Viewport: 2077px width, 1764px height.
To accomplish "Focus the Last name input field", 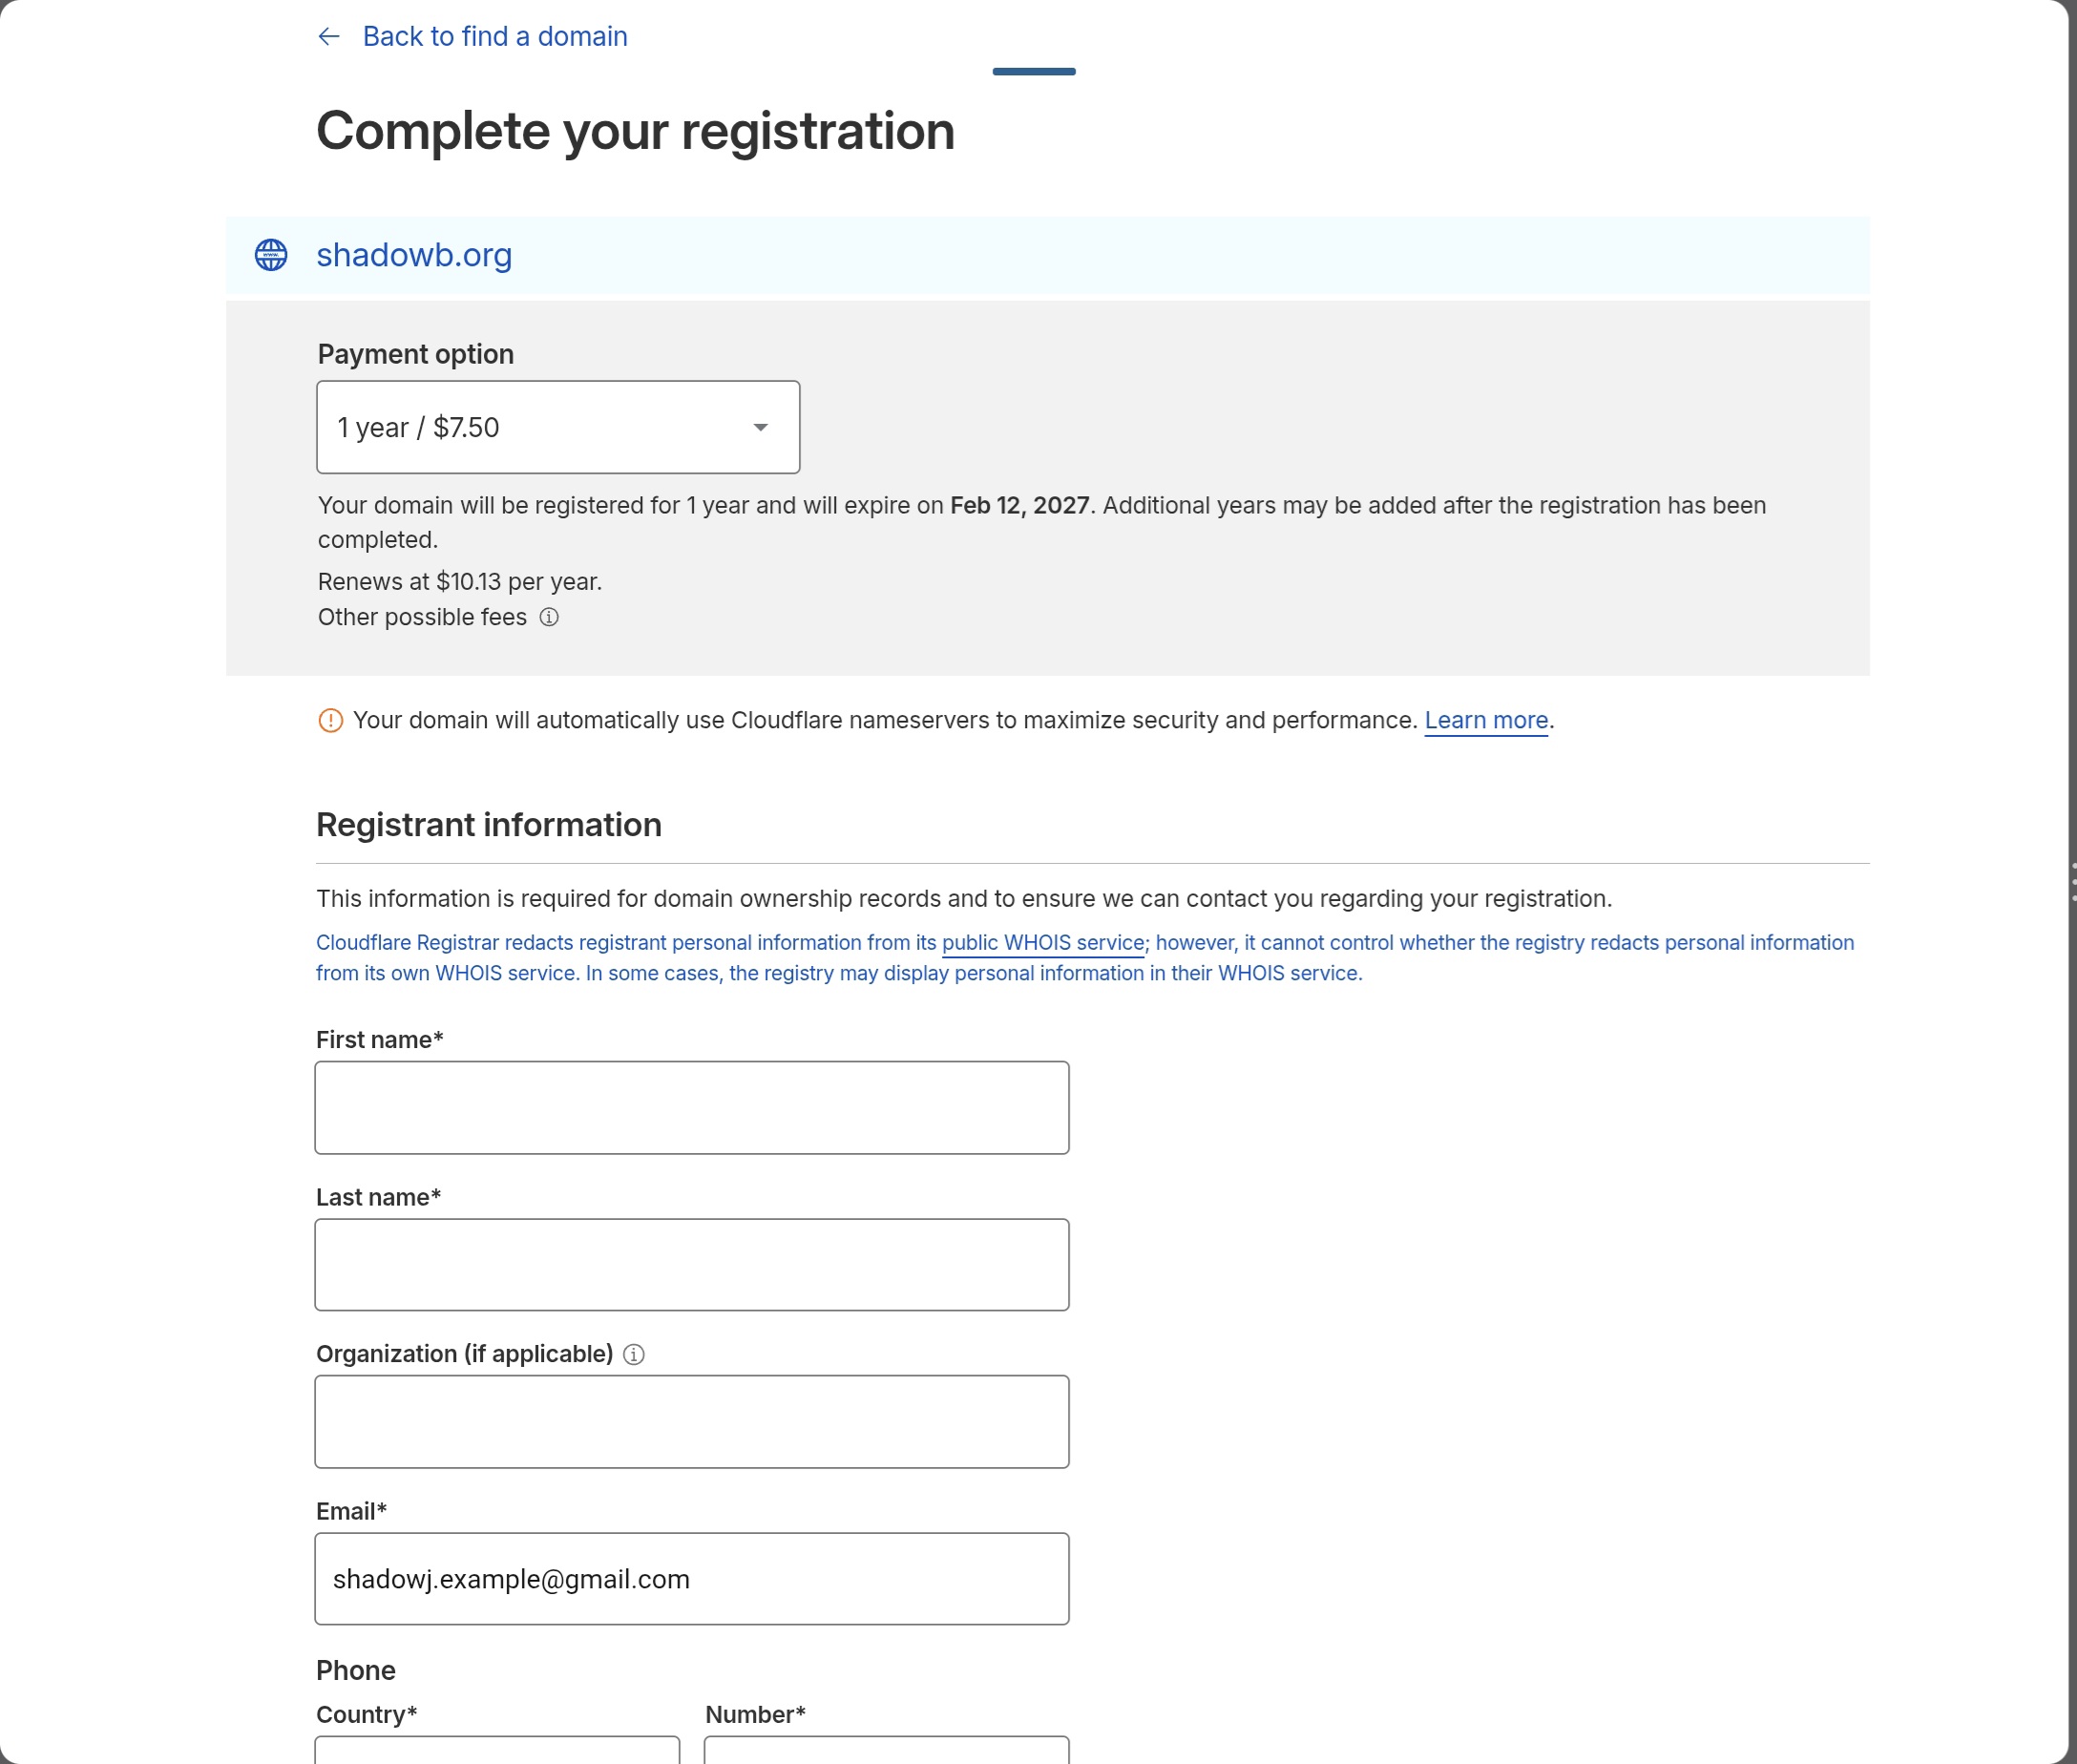I will click(x=691, y=1265).
